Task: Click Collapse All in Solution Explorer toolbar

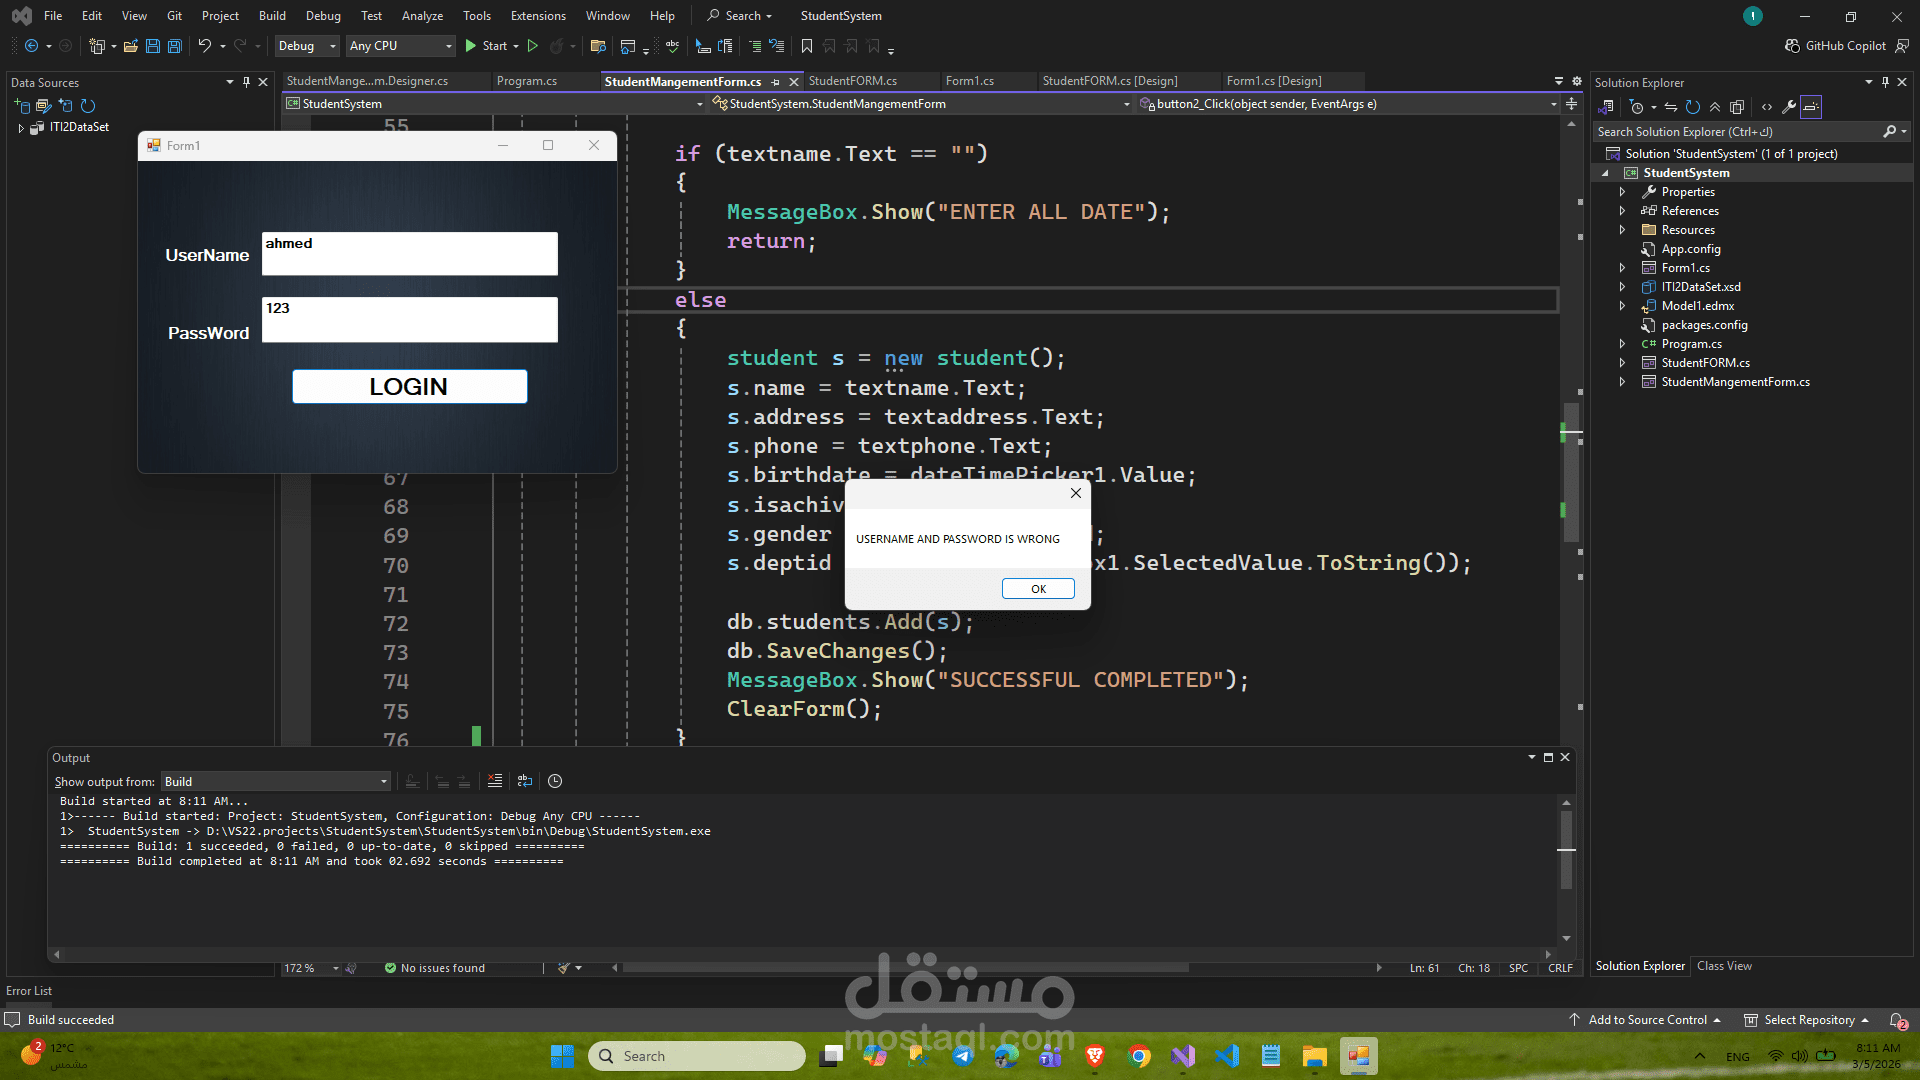Action: pos(1715,107)
